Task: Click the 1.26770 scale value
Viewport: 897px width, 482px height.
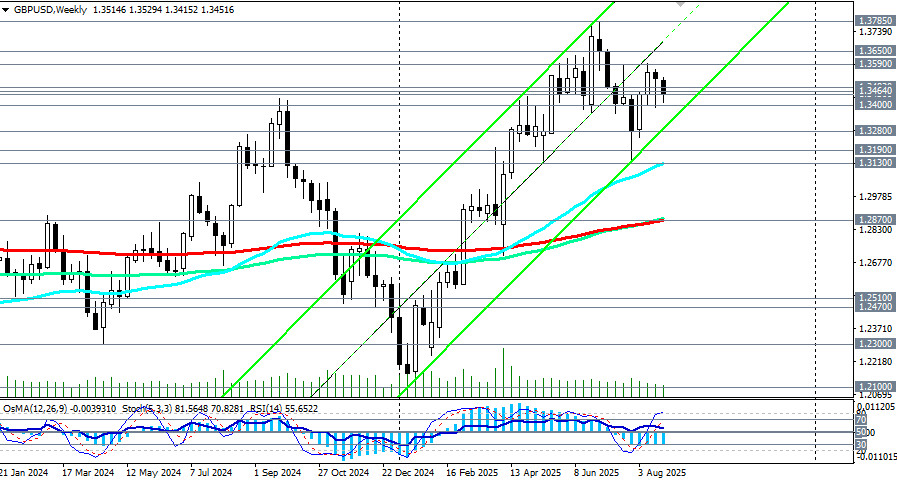Action: tap(875, 262)
